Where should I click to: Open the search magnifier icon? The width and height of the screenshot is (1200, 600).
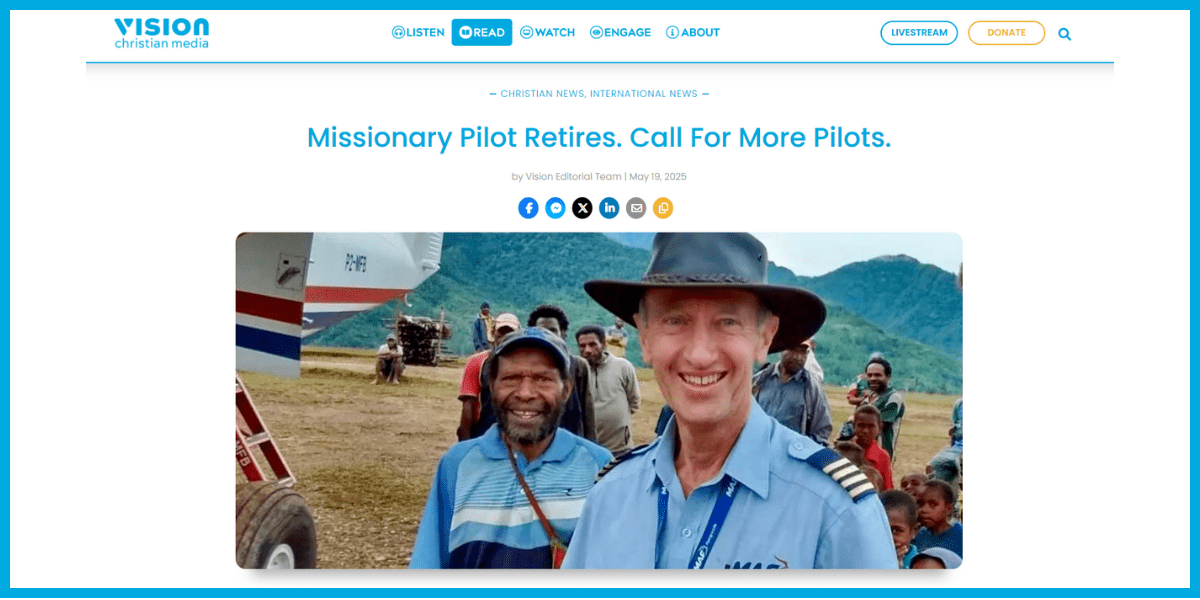[1064, 34]
